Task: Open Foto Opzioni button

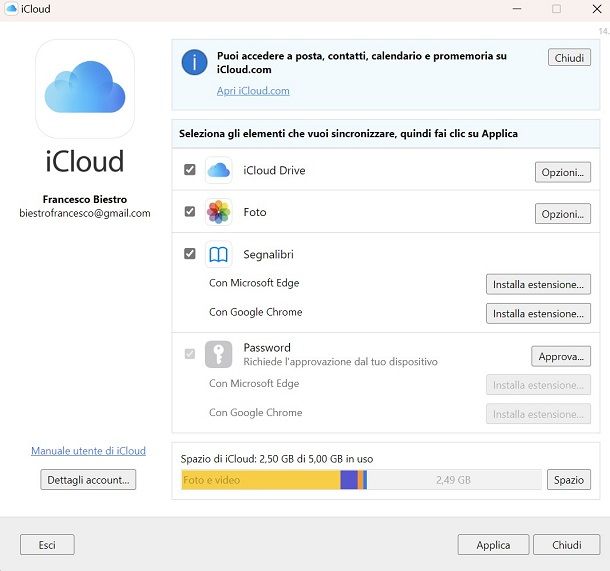Action: pos(563,214)
